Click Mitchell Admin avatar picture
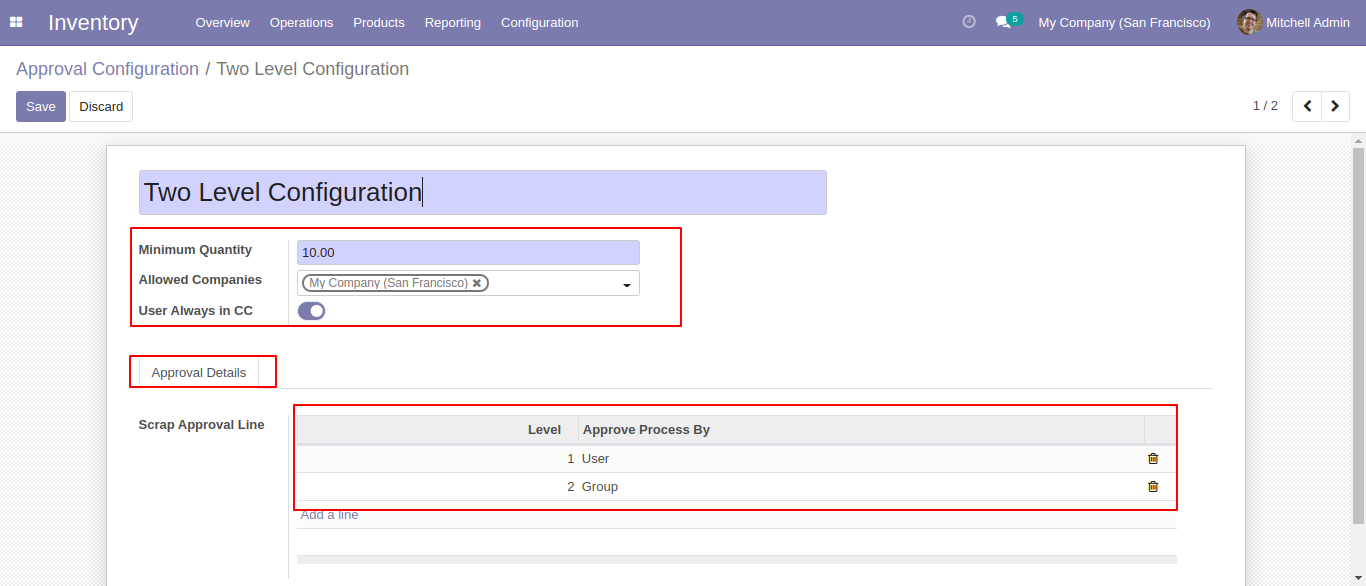This screenshot has width=1366, height=586. click(x=1249, y=22)
